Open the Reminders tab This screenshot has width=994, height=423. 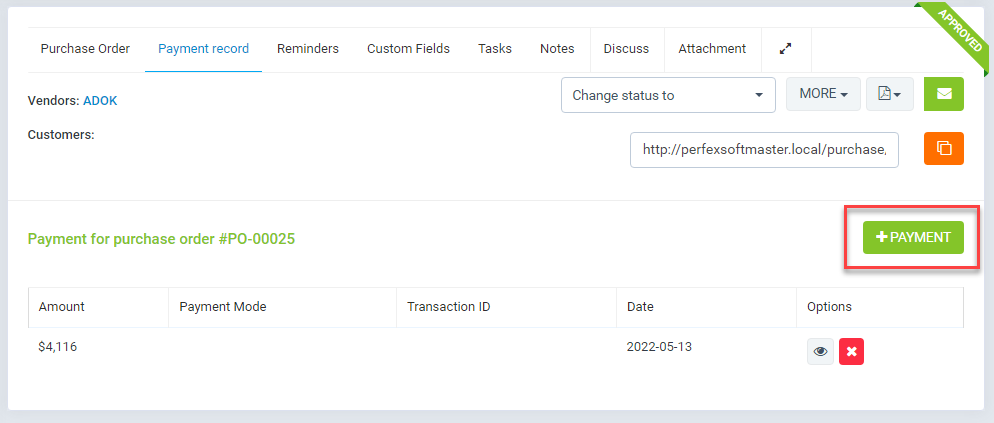coord(308,48)
